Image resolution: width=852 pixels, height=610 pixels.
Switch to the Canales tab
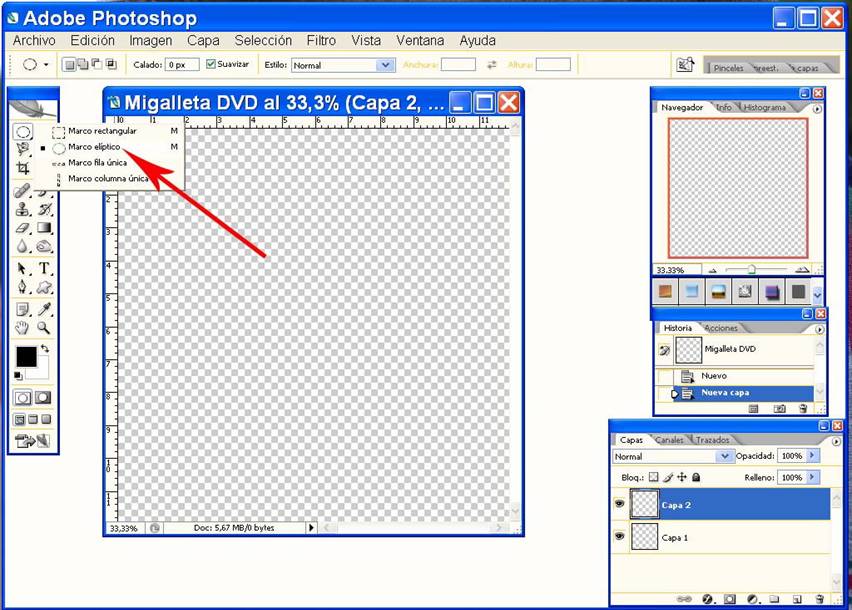668,440
